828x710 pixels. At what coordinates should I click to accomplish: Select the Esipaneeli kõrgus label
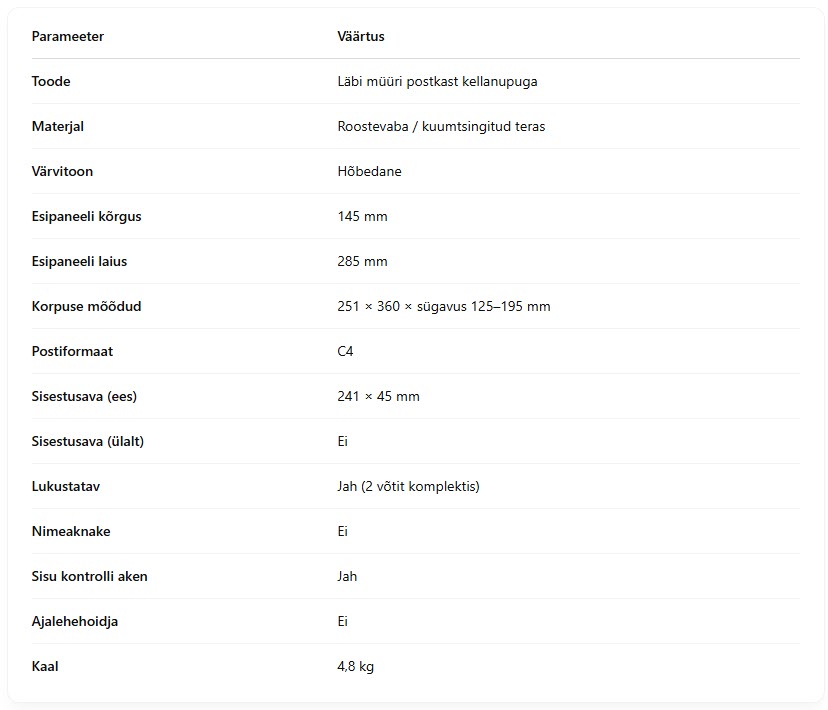pyautogui.click(x=87, y=216)
